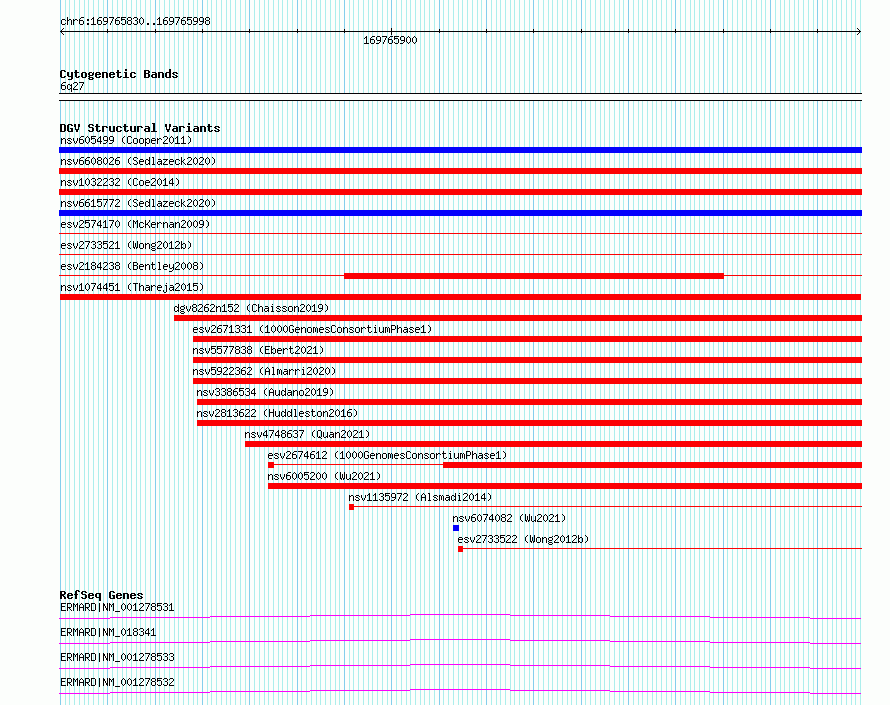Select the 6q27 band label
This screenshot has width=890, height=705.
pos(72,86)
